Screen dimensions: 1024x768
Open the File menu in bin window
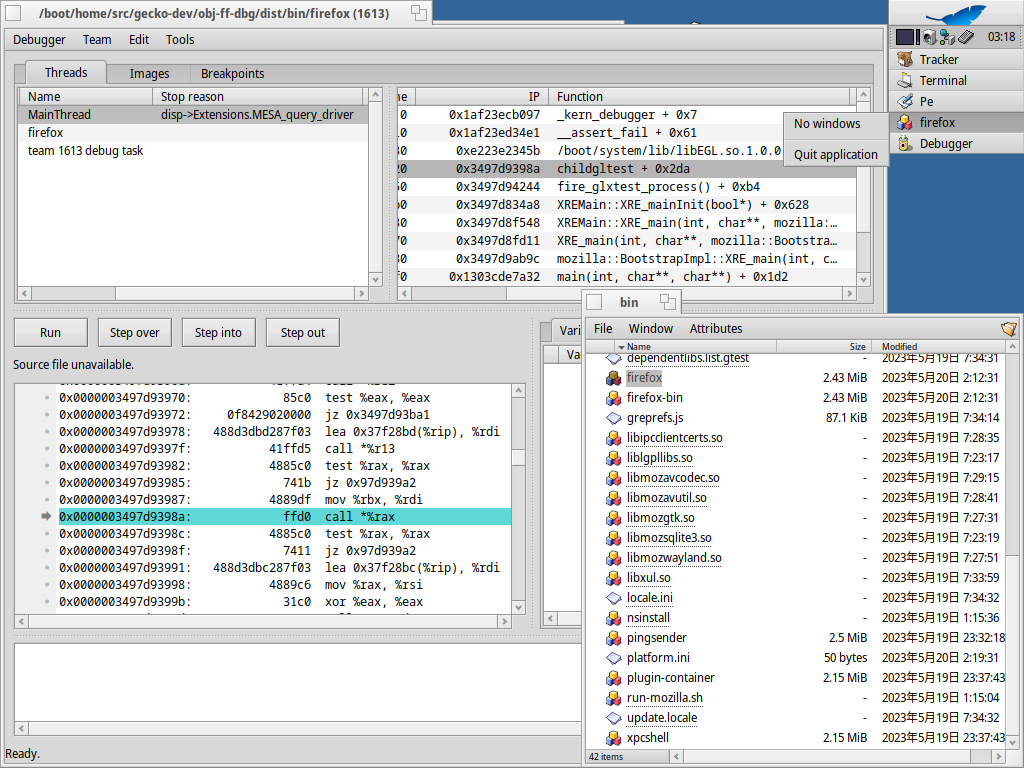tap(603, 328)
